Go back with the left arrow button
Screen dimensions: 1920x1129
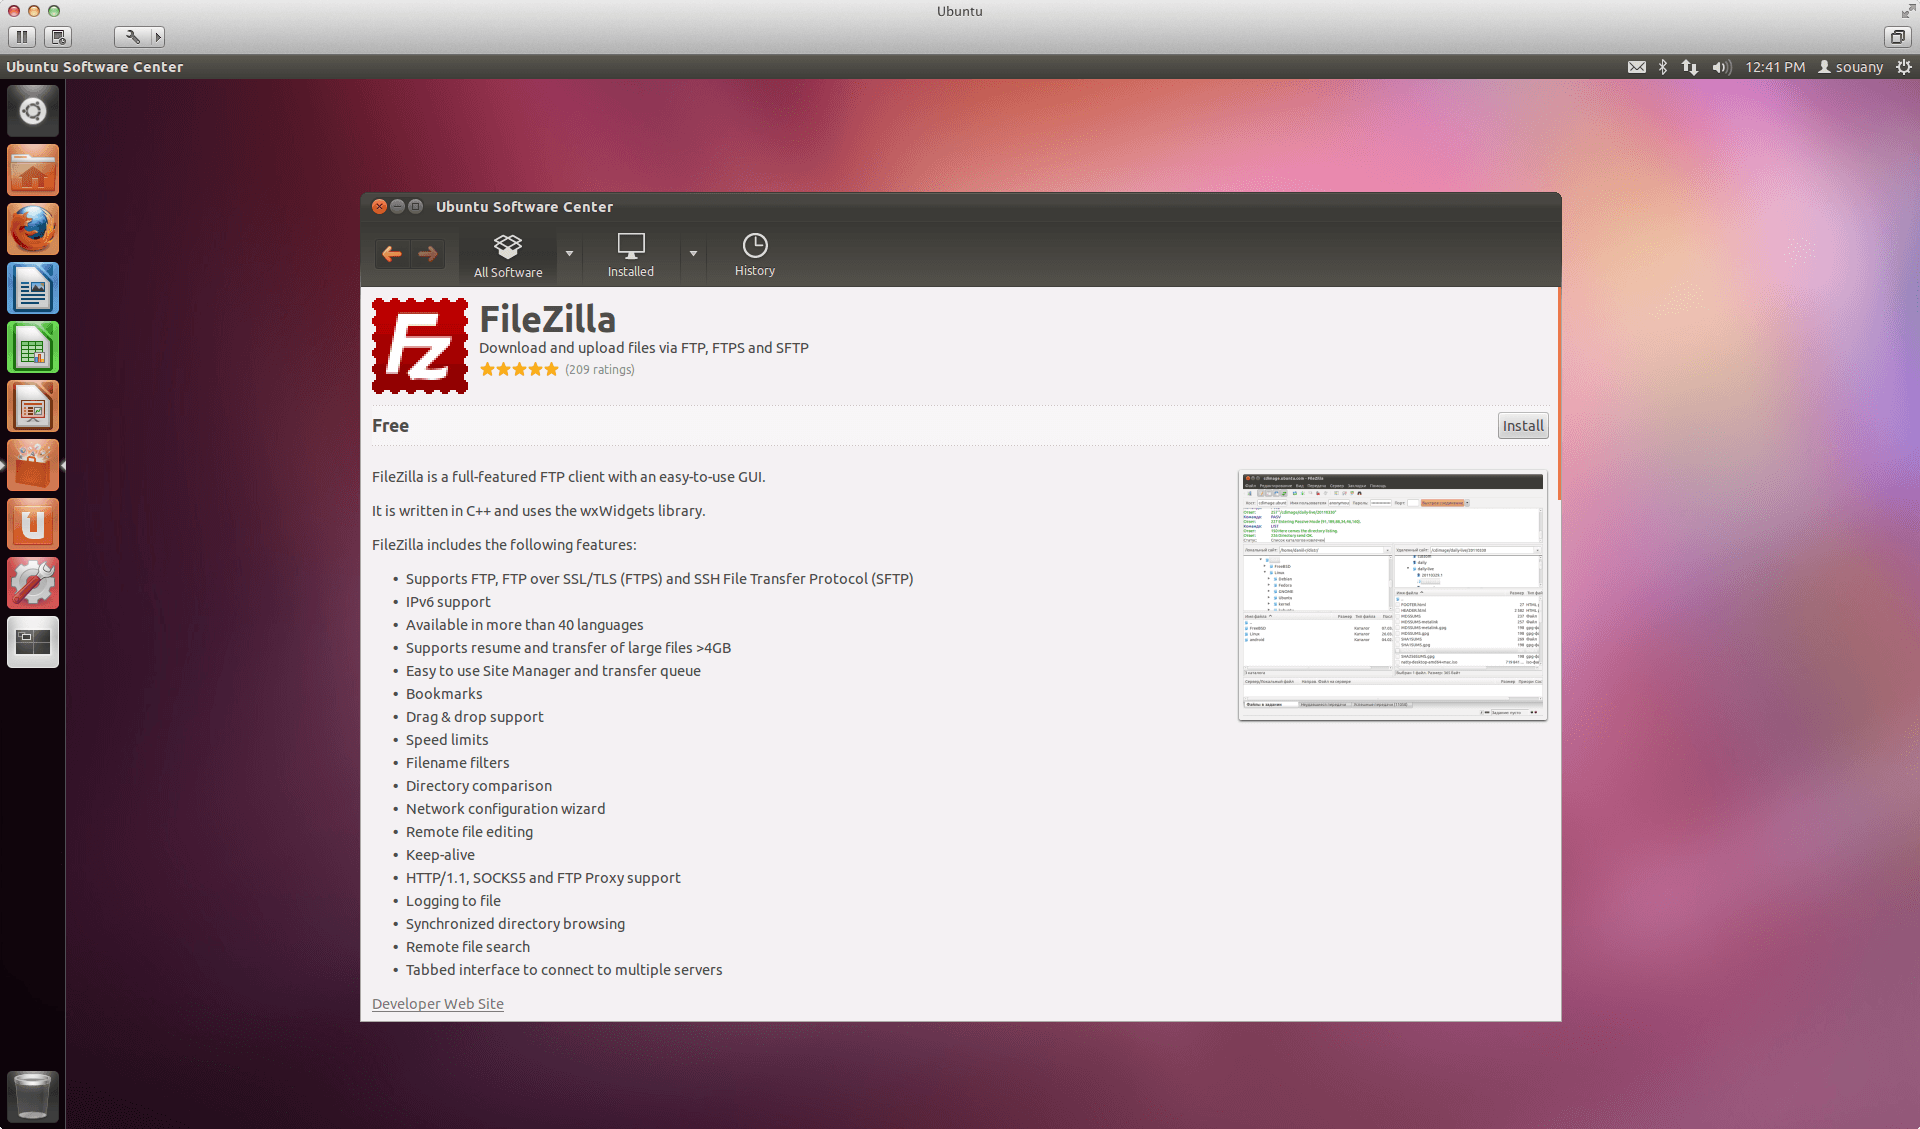(392, 254)
